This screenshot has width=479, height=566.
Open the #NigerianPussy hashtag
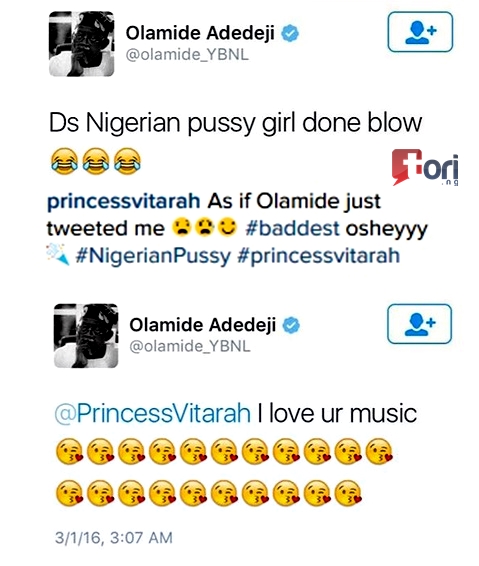click(153, 256)
